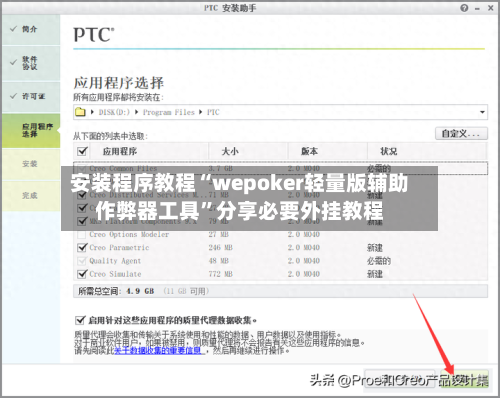
Task: Click the 772 MB size cell
Action: 220,274
